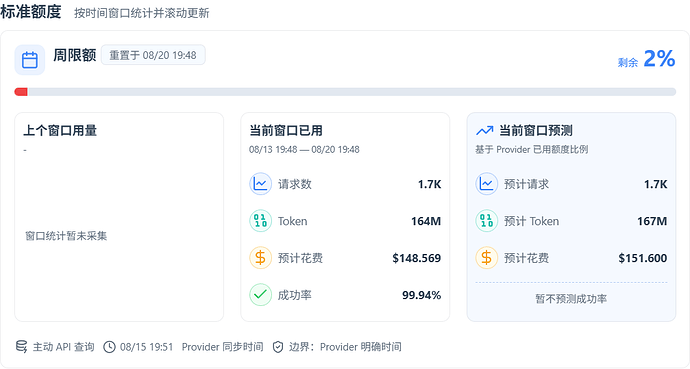Click the 基于 Provider 已用额度比例 note

[532, 150]
